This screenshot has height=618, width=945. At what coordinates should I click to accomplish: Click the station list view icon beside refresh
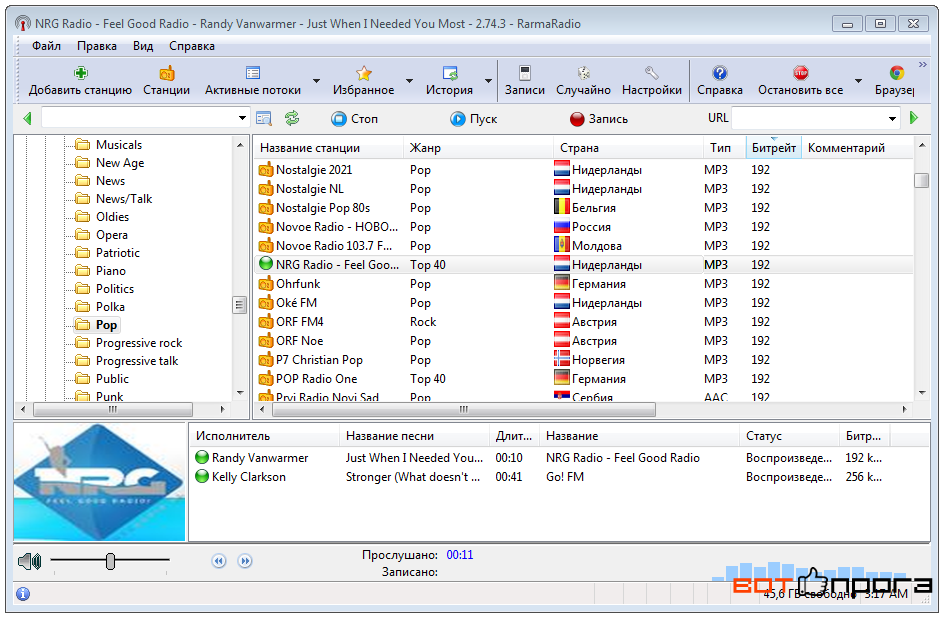[264, 119]
